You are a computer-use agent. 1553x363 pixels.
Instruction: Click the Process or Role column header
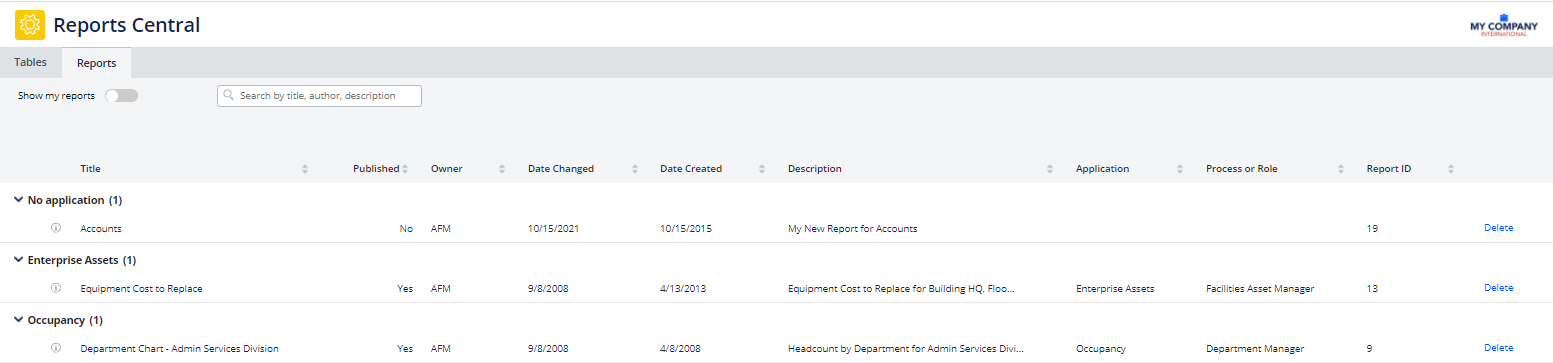click(1242, 169)
